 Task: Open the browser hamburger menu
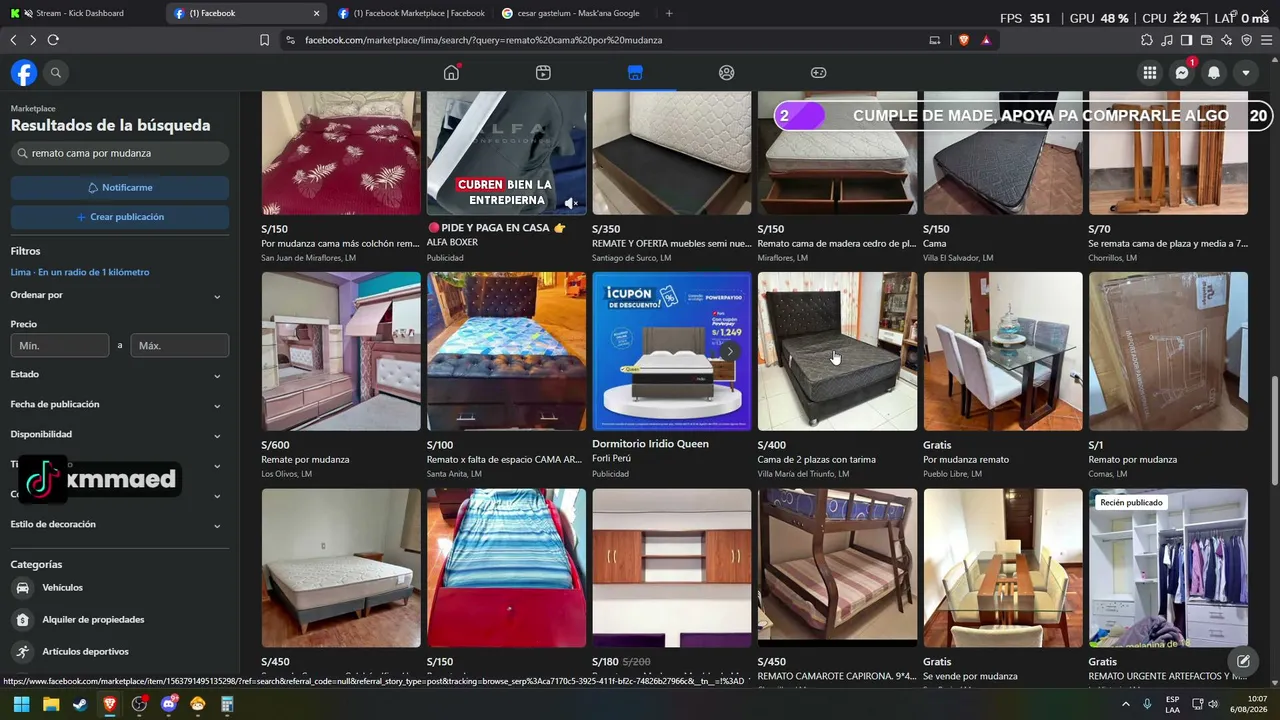1267,40
